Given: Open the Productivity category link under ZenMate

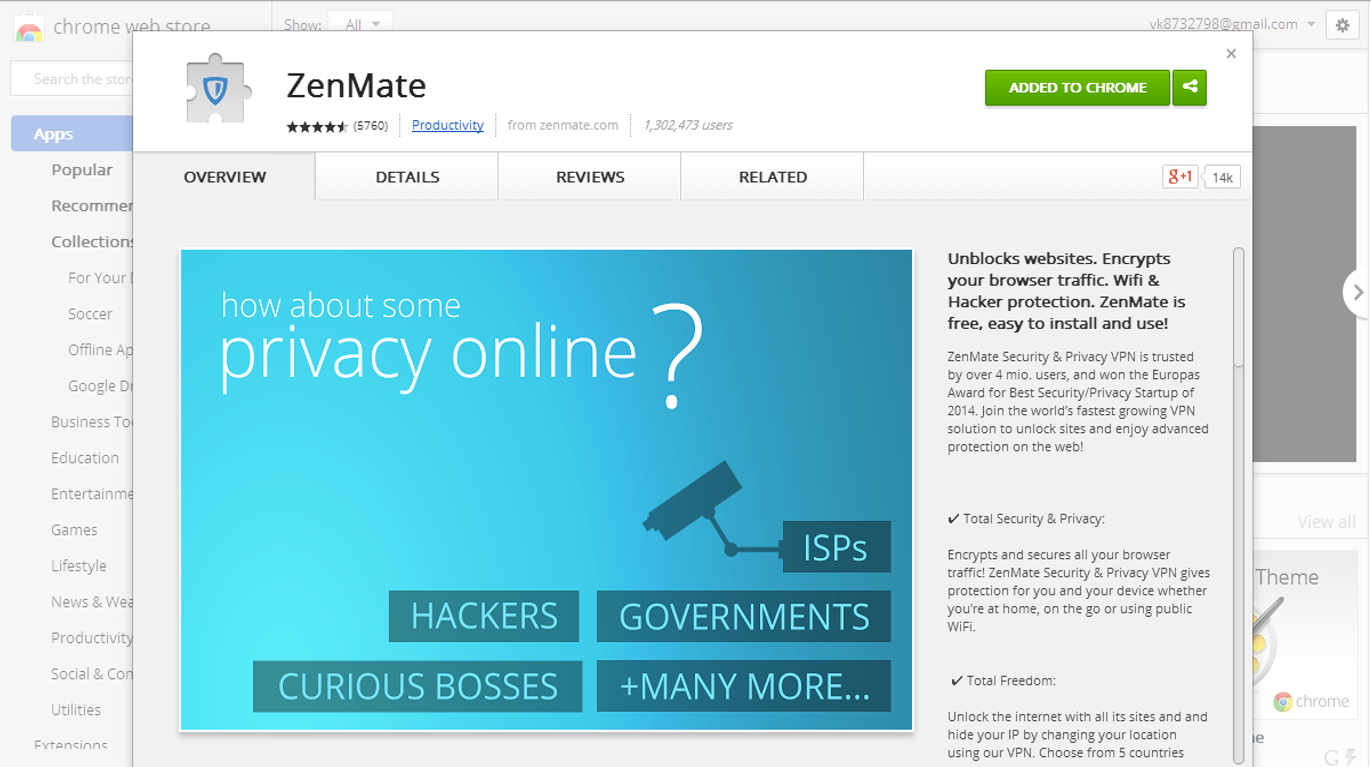Looking at the screenshot, I should pos(447,125).
